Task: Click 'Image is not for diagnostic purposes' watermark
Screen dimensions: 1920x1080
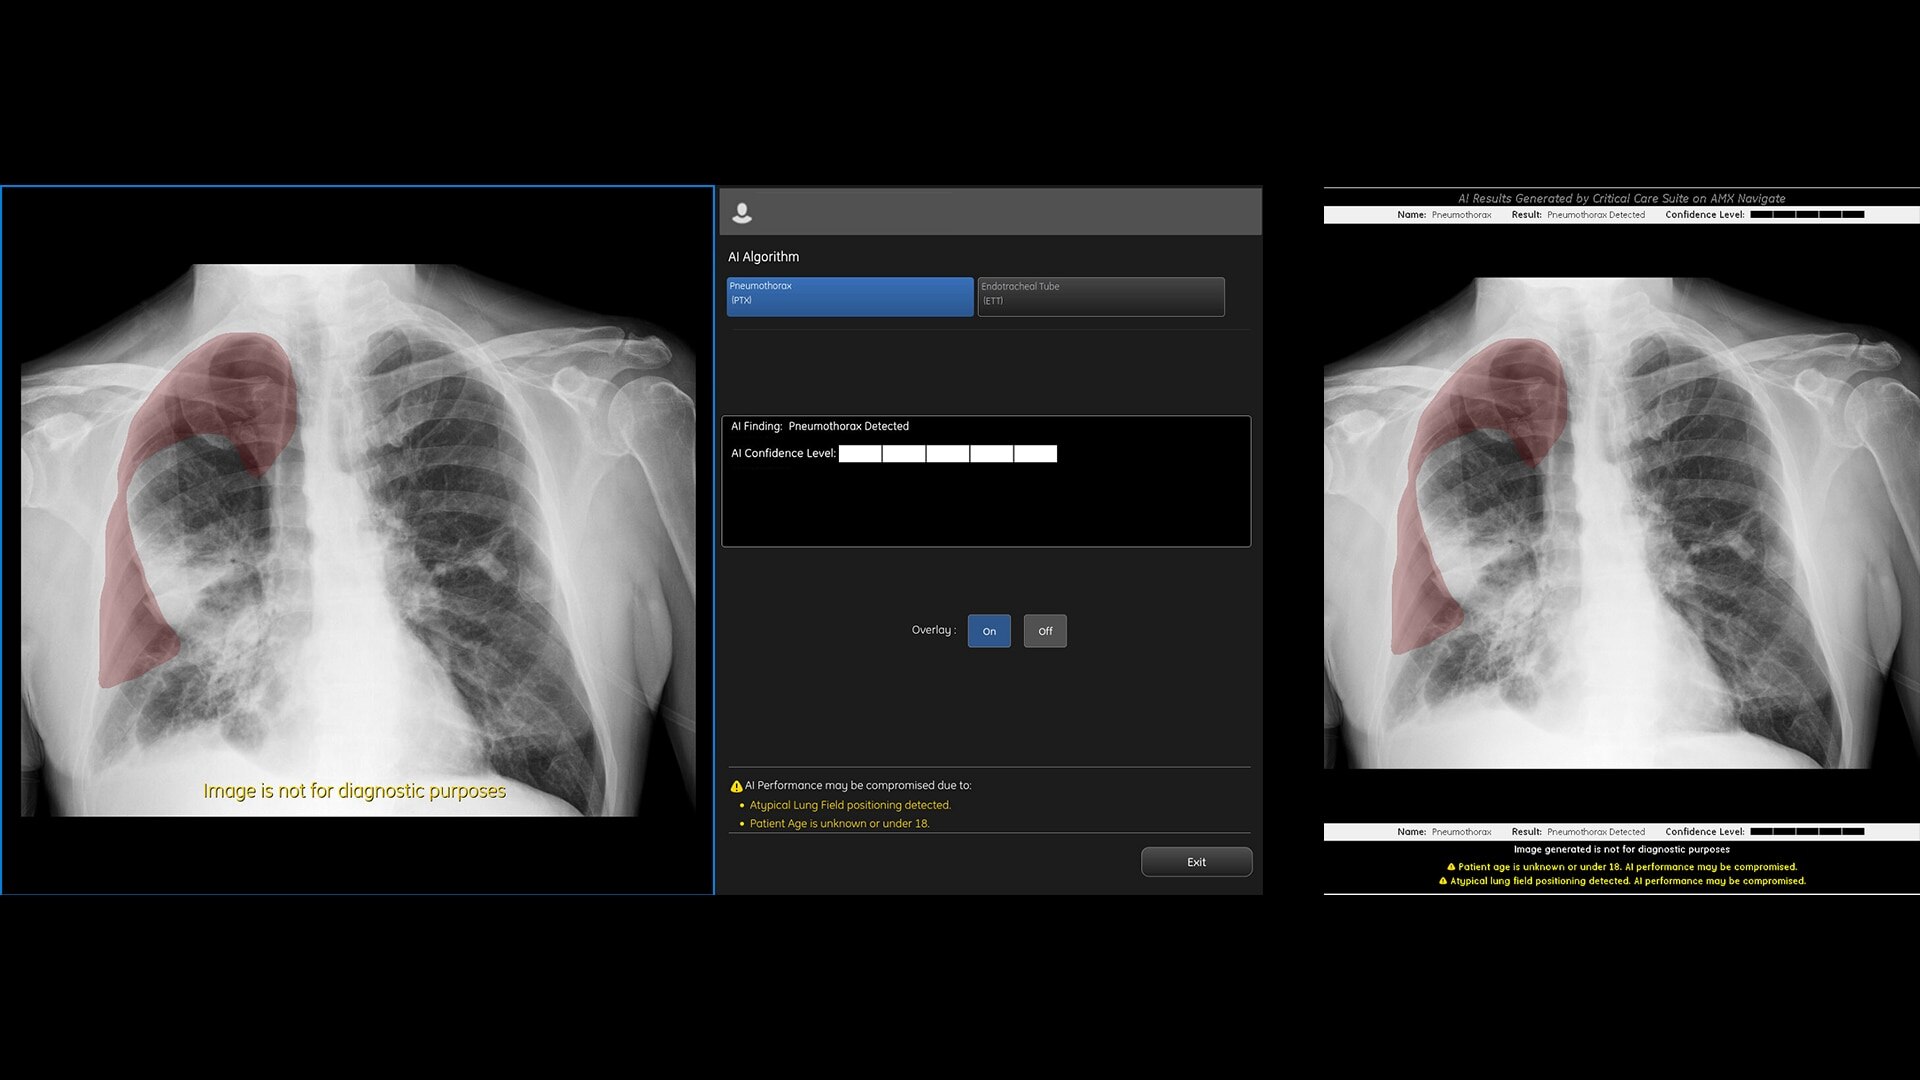Action: pos(354,791)
